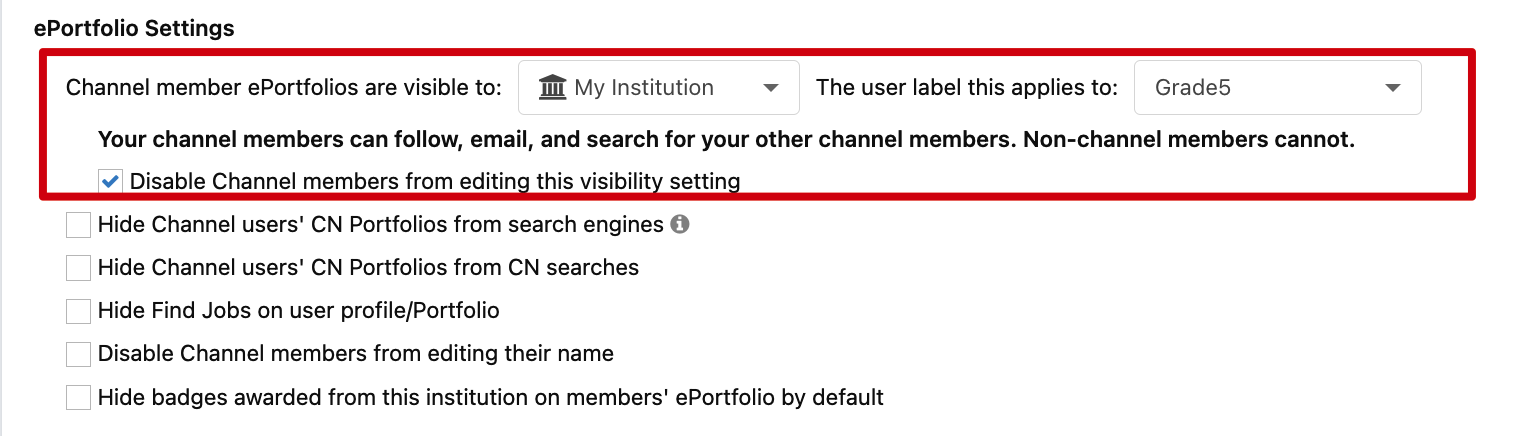Click the arrow on the Grade5 dropdown
1520x436 pixels.
tap(1393, 88)
